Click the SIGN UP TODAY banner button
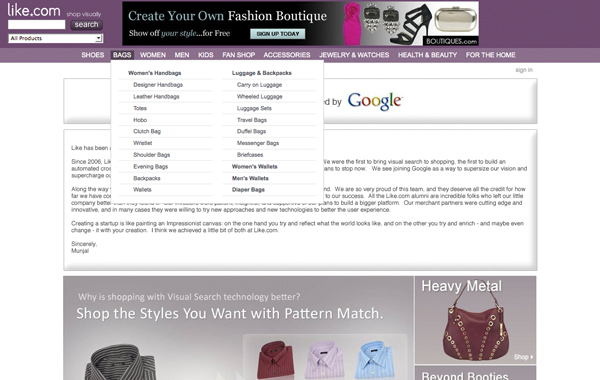This screenshot has height=380, width=600. click(x=278, y=34)
